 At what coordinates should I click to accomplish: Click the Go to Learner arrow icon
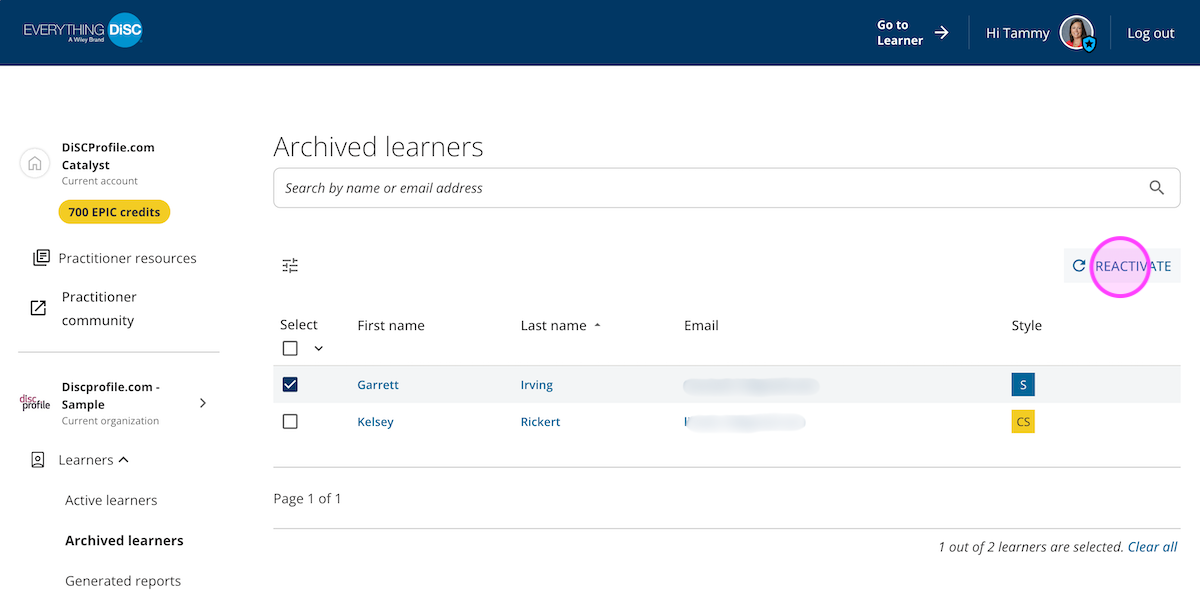942,33
